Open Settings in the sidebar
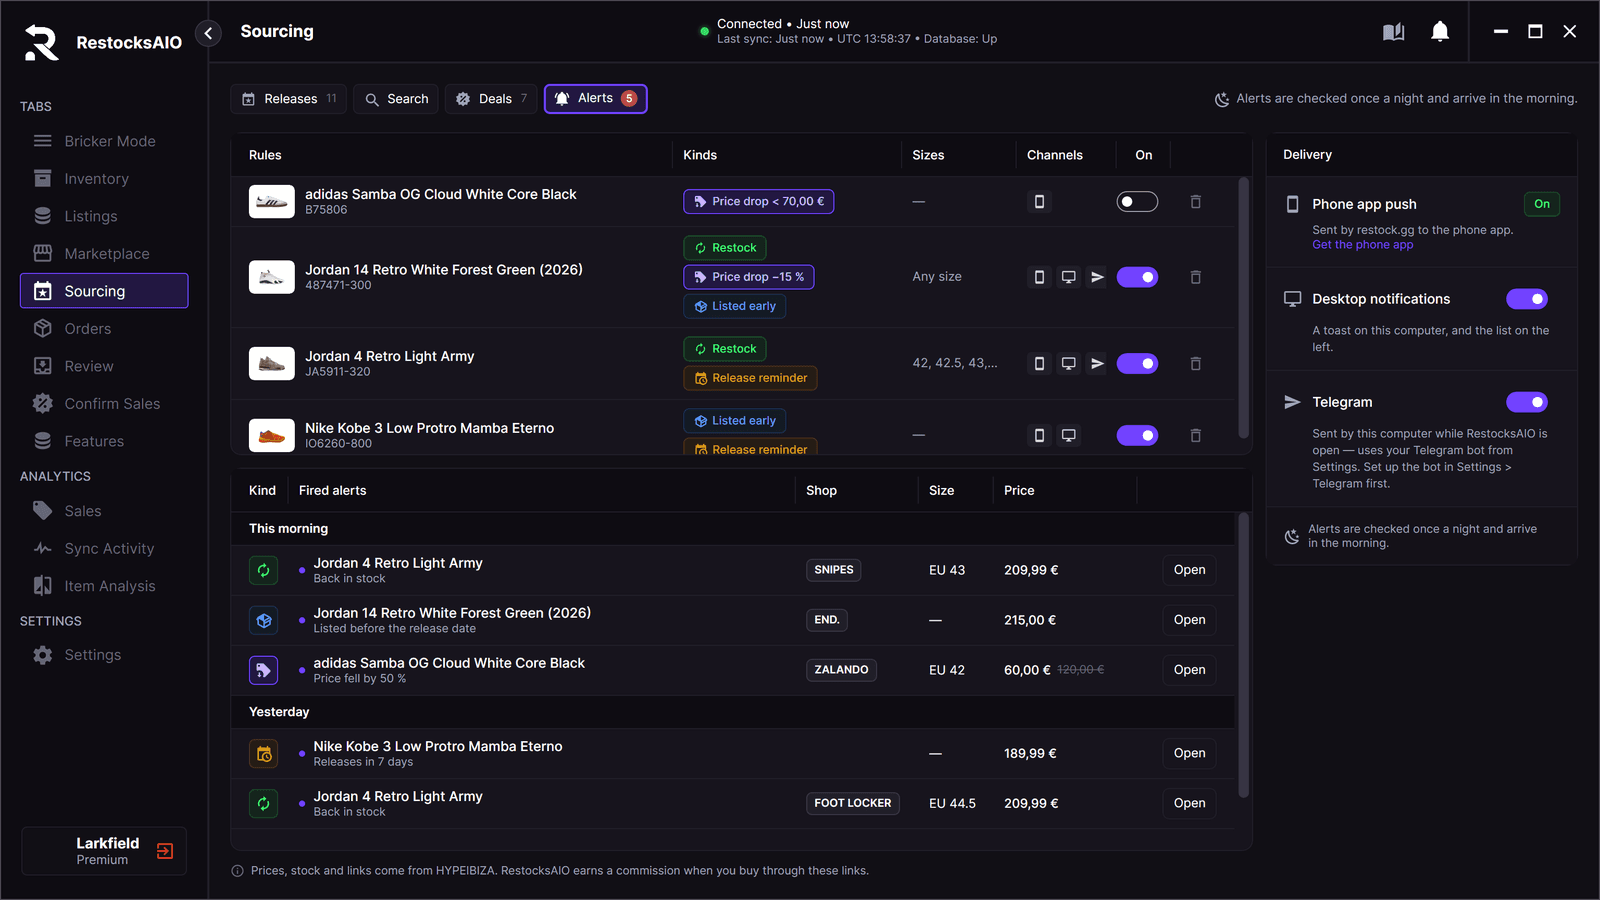 [104, 655]
